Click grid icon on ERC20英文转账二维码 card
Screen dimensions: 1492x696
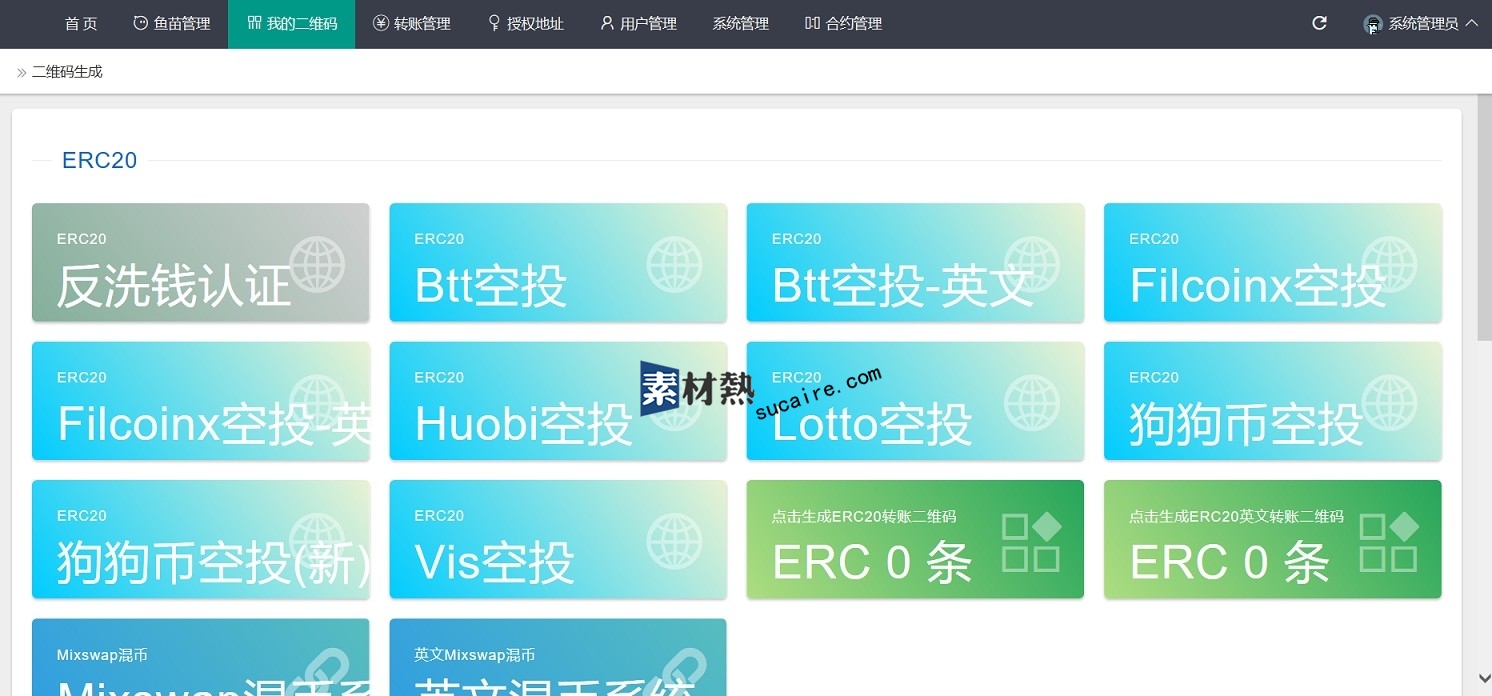click(x=1389, y=541)
